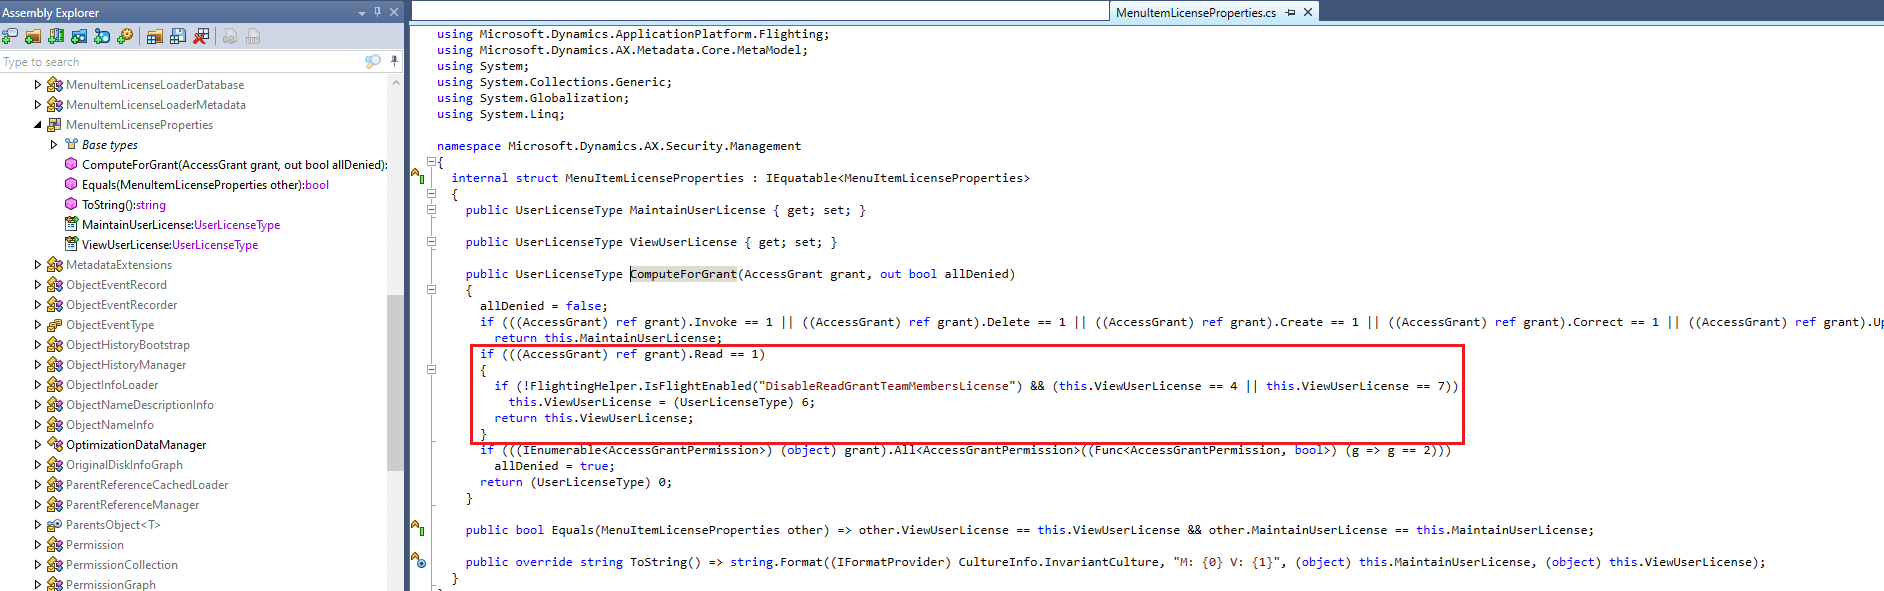
Task: Select the PermissionCollection tree item
Action: click(122, 565)
